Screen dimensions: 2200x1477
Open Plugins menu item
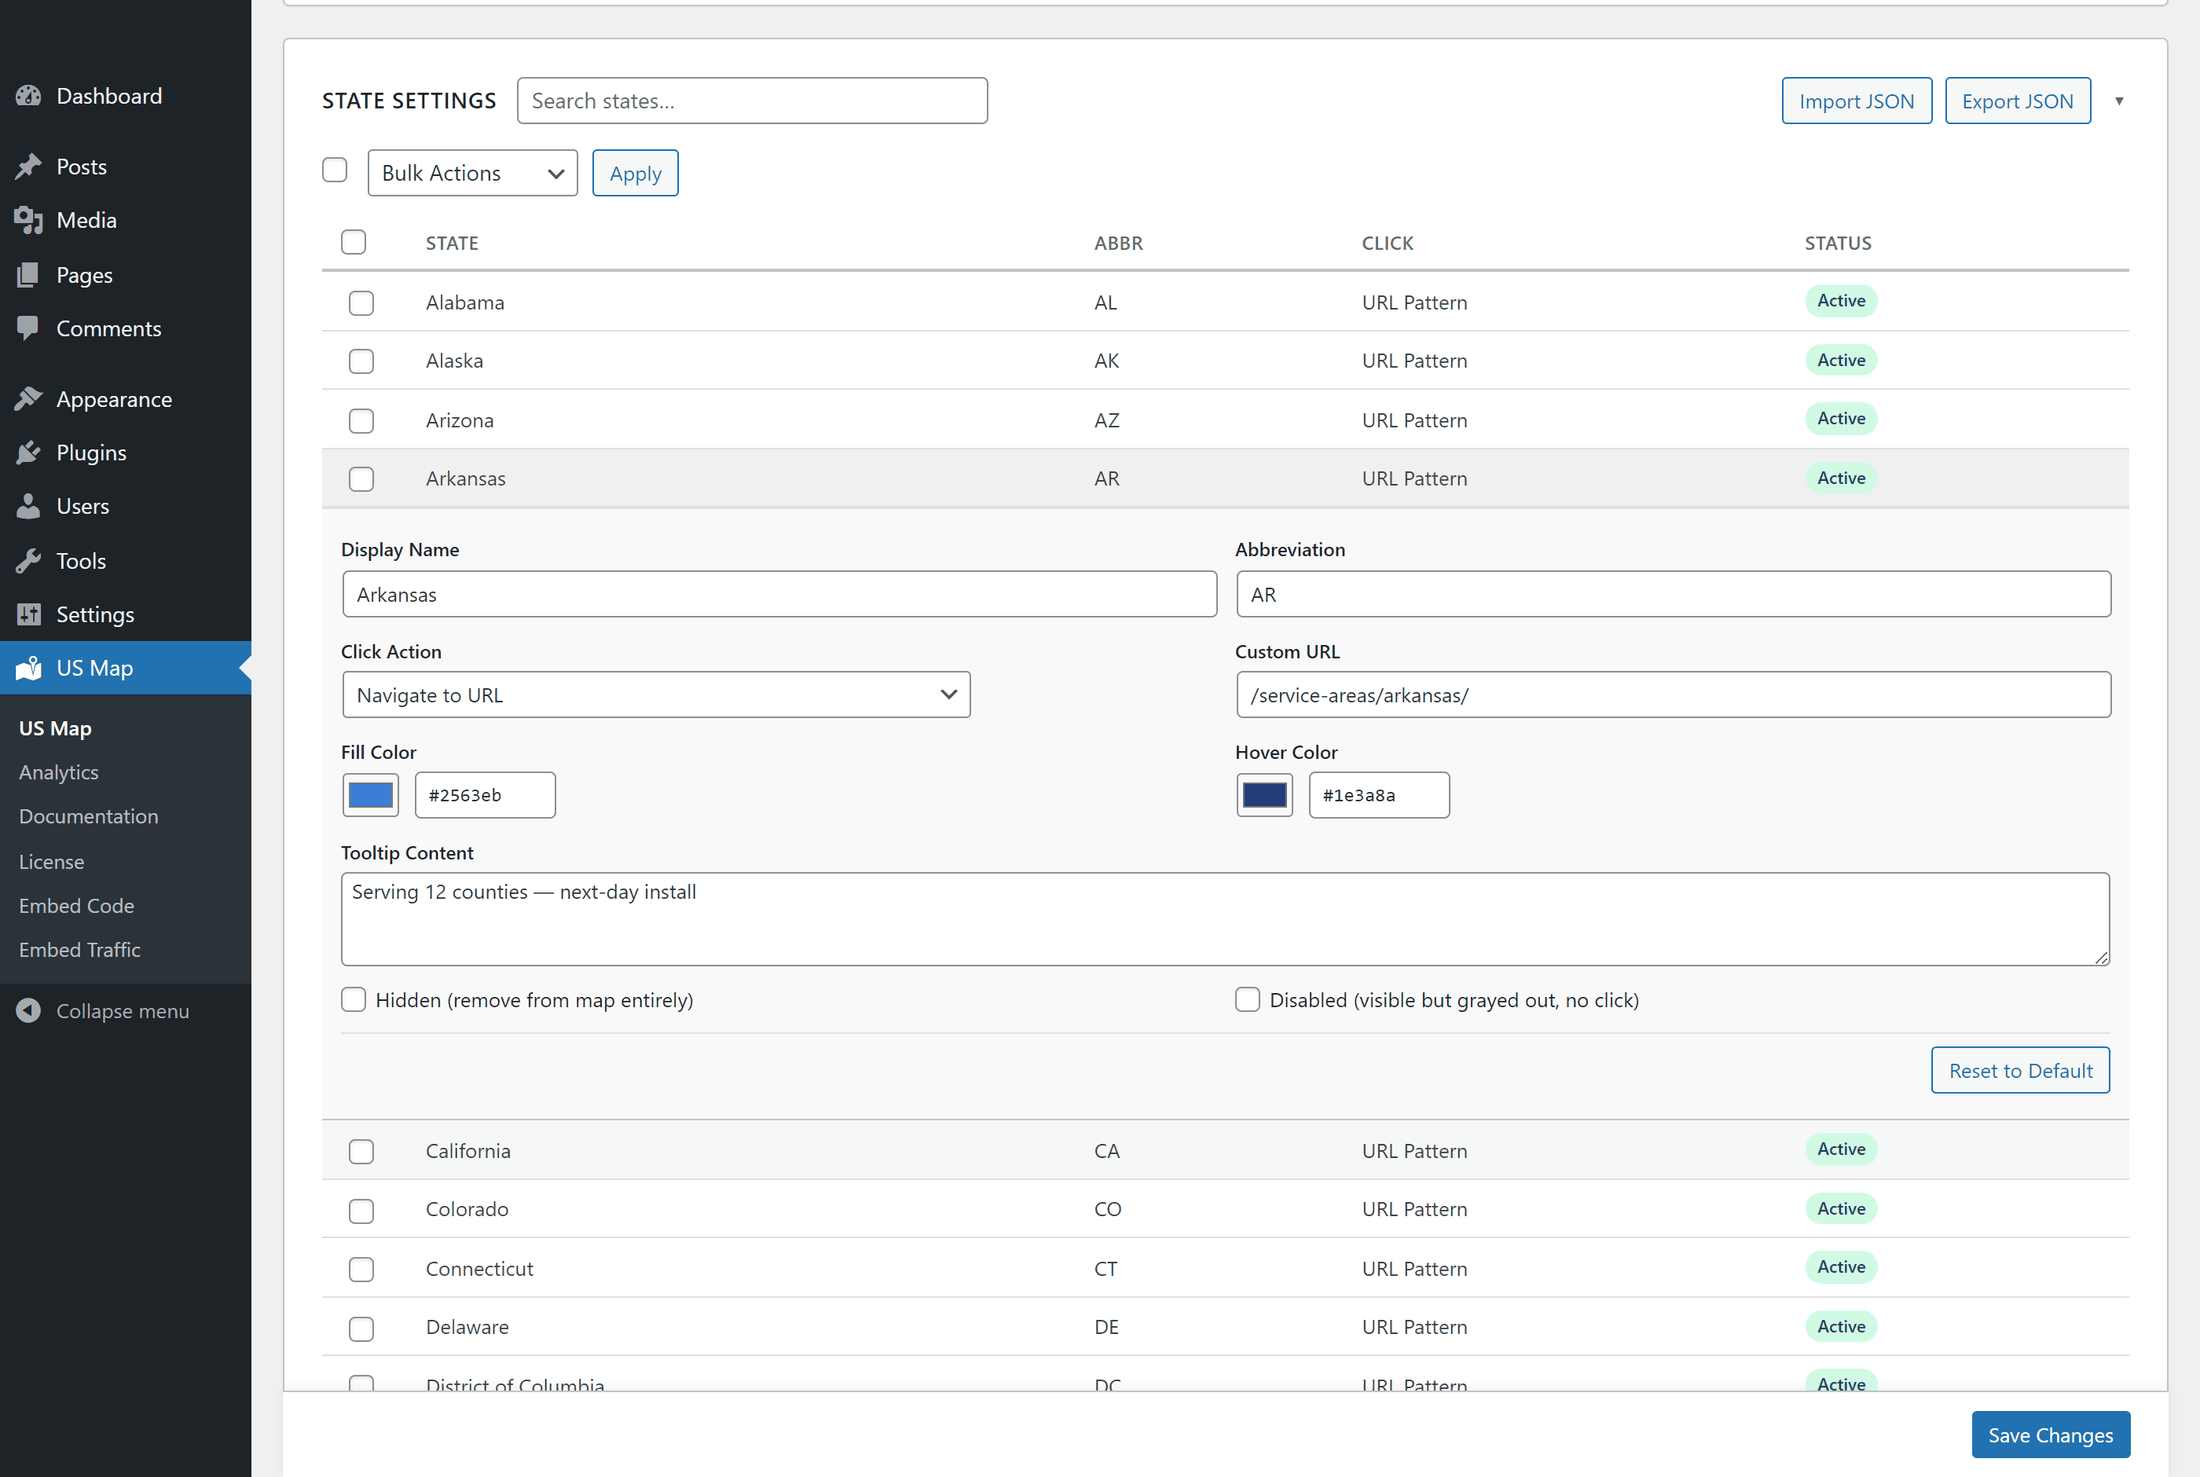click(x=92, y=453)
